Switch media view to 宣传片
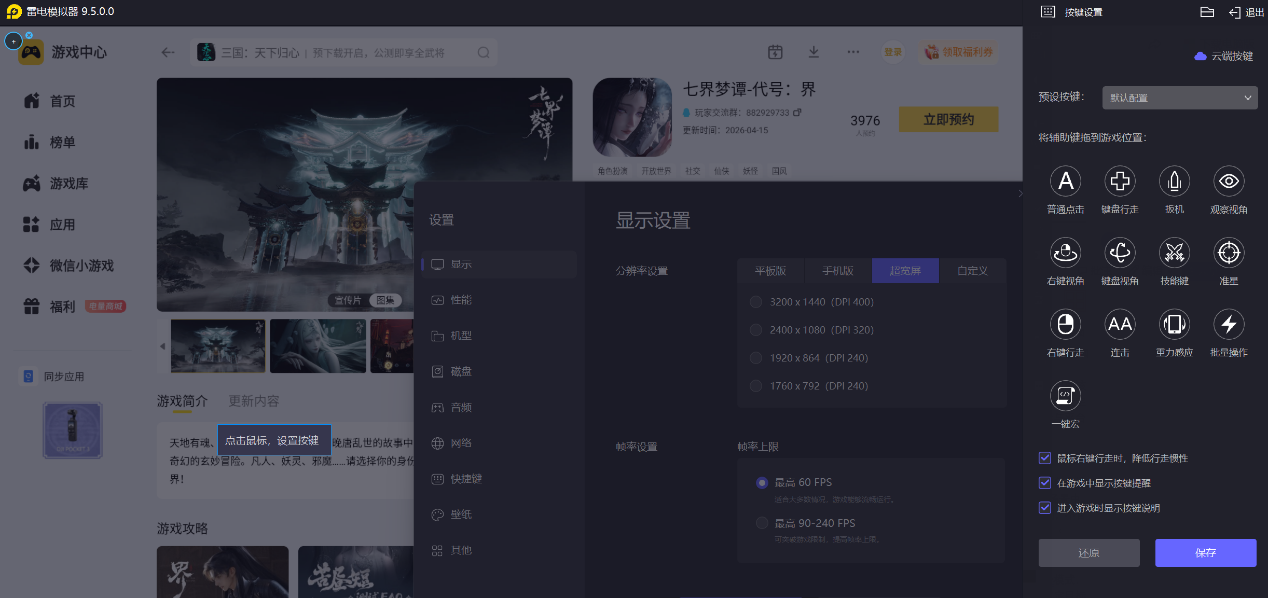1268x598 pixels. point(347,300)
